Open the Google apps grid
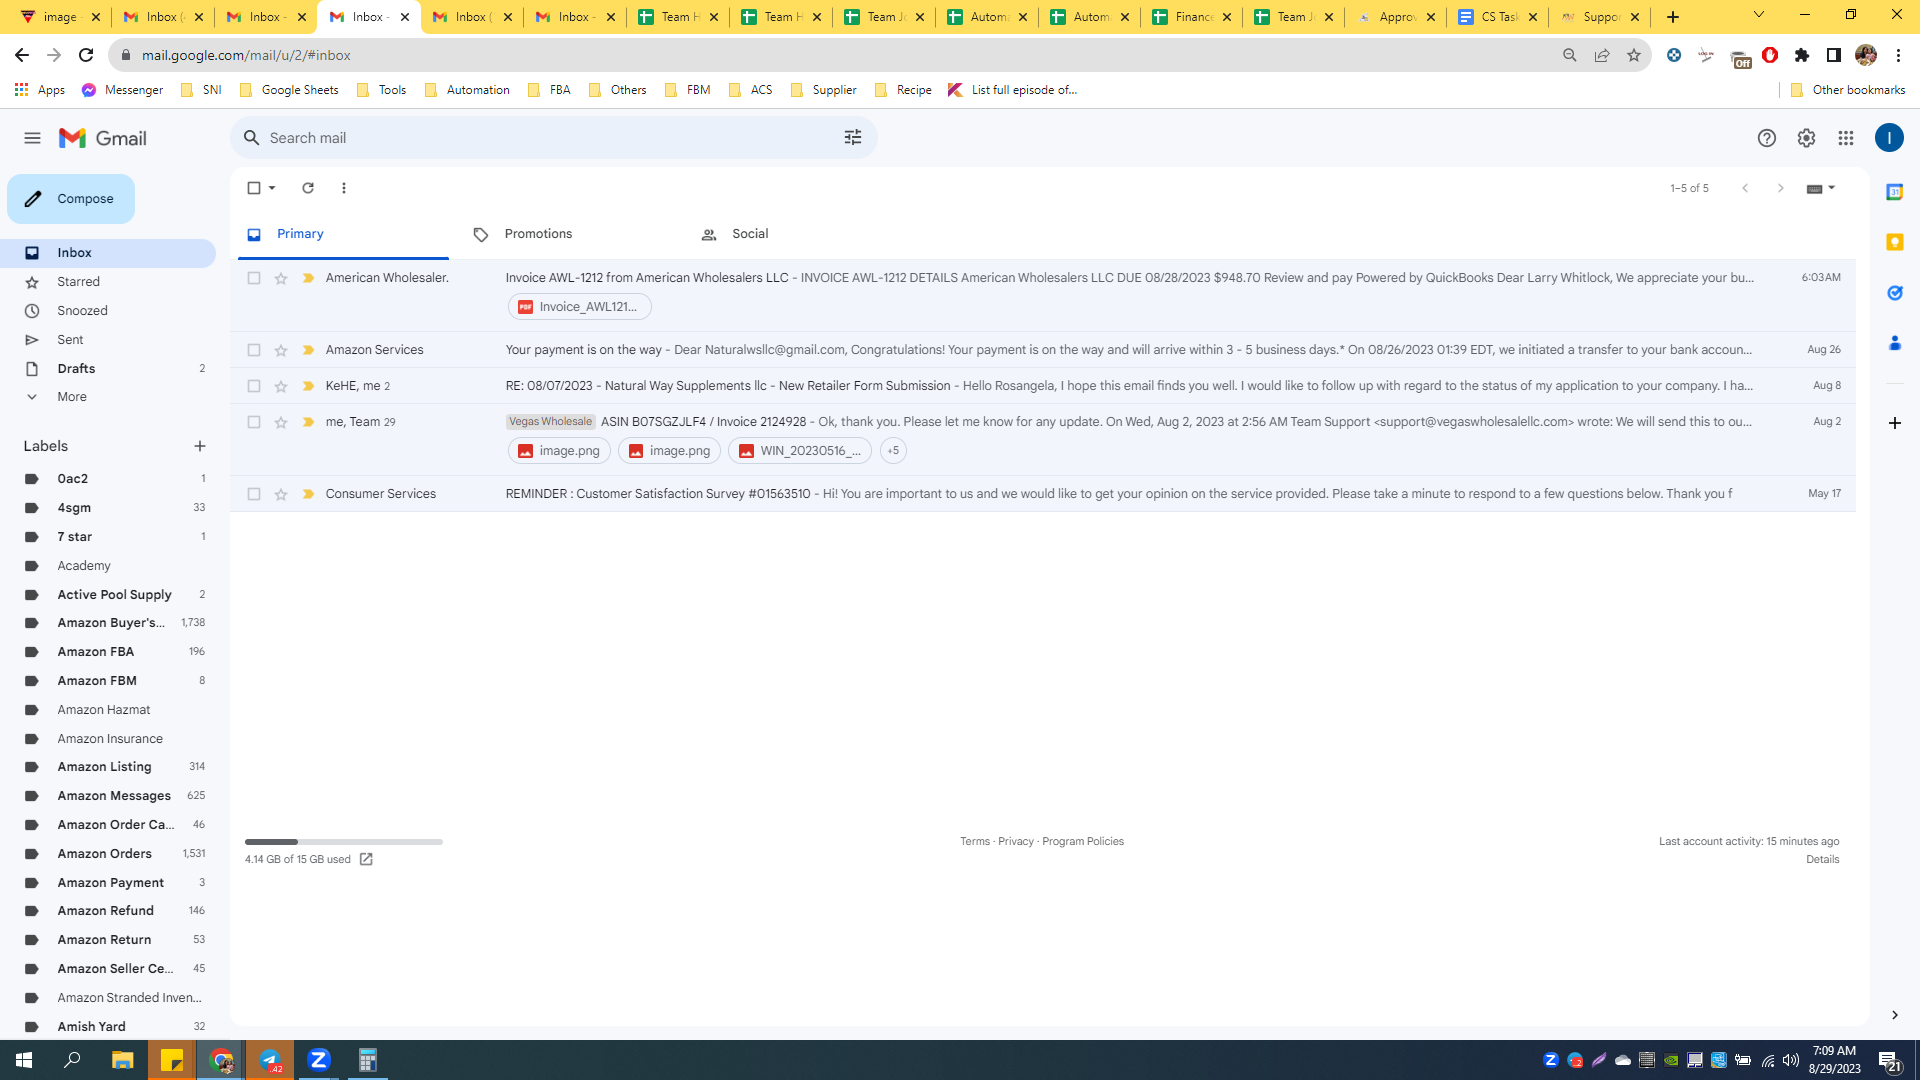Image resolution: width=1920 pixels, height=1080 pixels. click(1846, 138)
